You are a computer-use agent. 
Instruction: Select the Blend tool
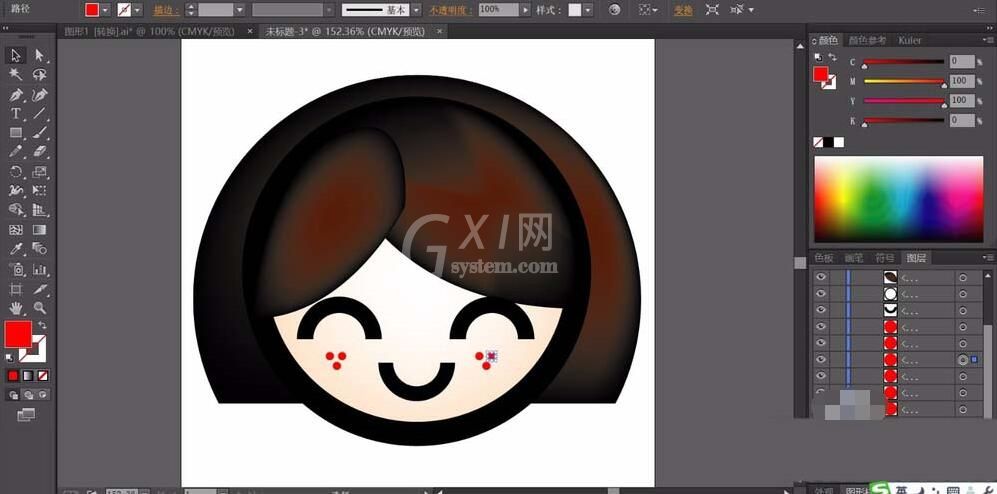(x=39, y=249)
